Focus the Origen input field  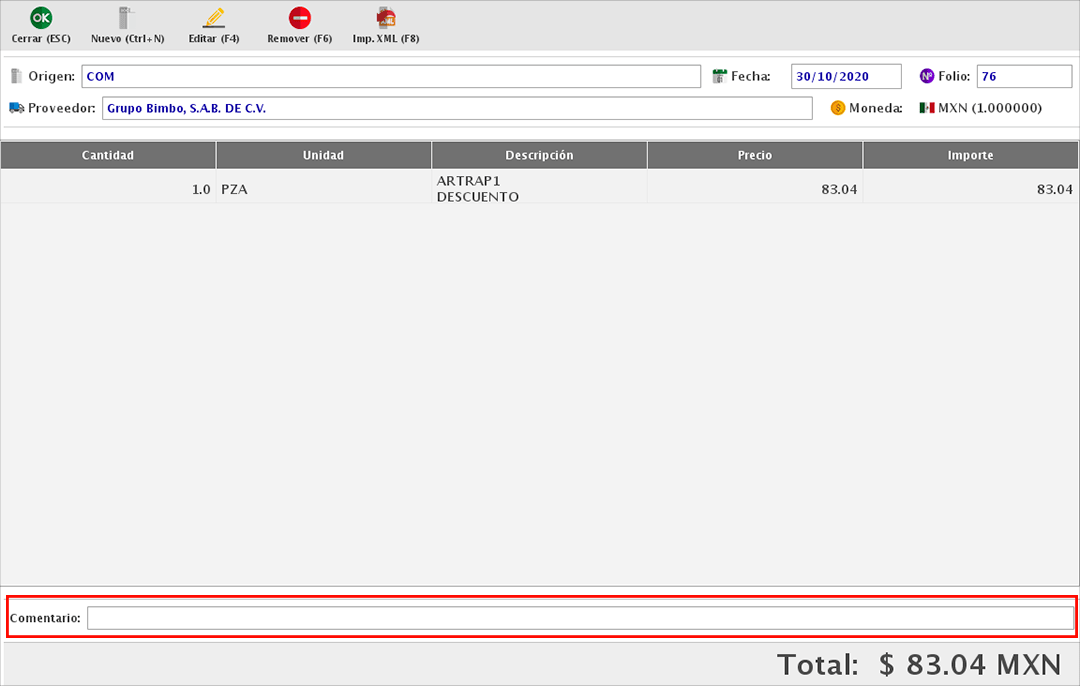(391, 76)
